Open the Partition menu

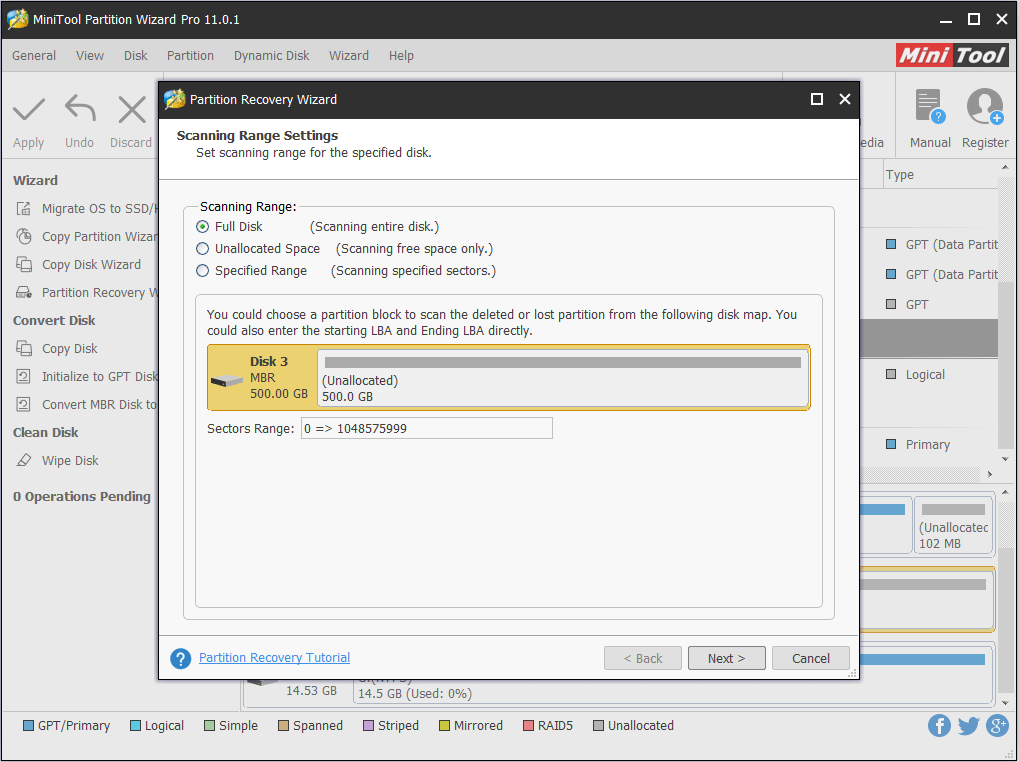[x=190, y=56]
